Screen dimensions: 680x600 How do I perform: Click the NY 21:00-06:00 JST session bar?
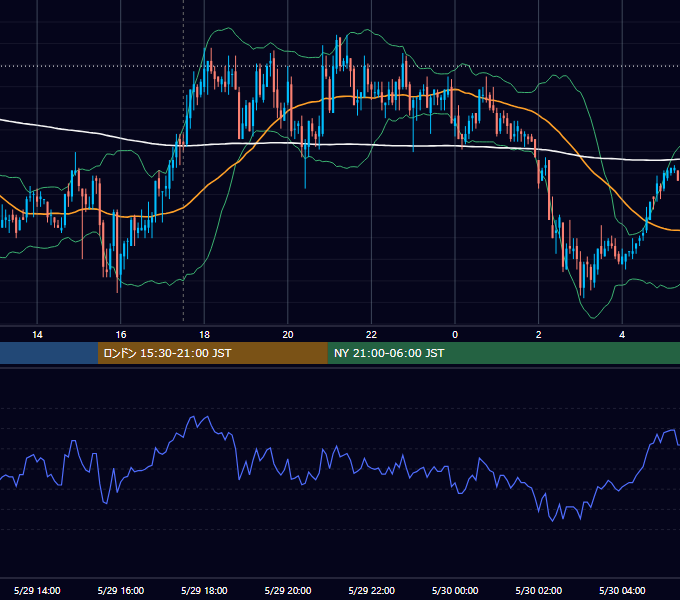coord(503,353)
